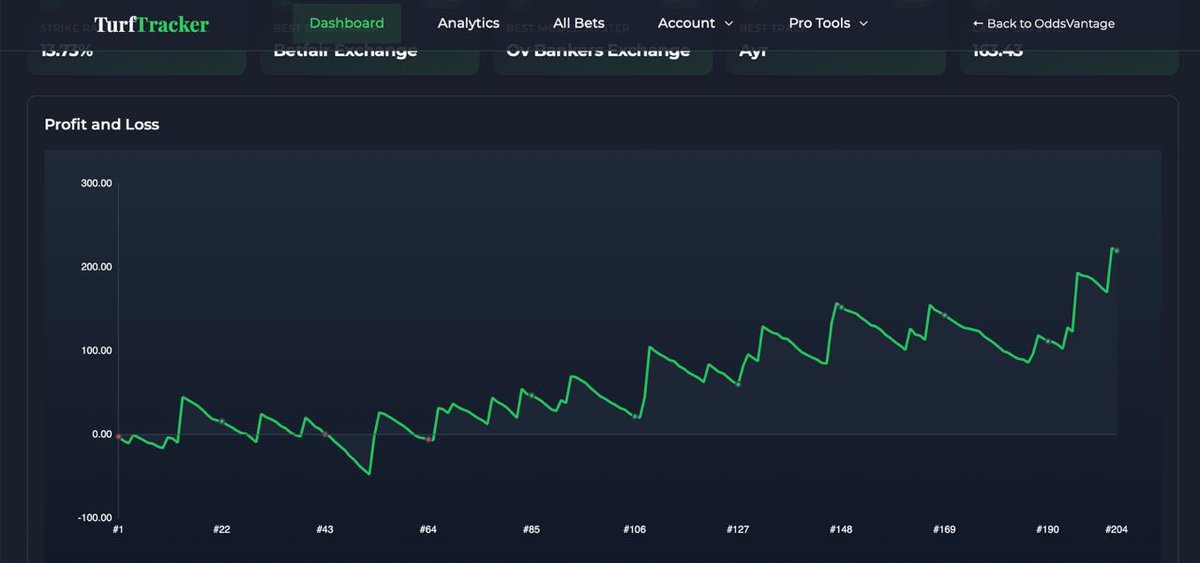Click the chart data point at bet #106
The height and width of the screenshot is (563, 1200).
pyautogui.click(x=635, y=416)
